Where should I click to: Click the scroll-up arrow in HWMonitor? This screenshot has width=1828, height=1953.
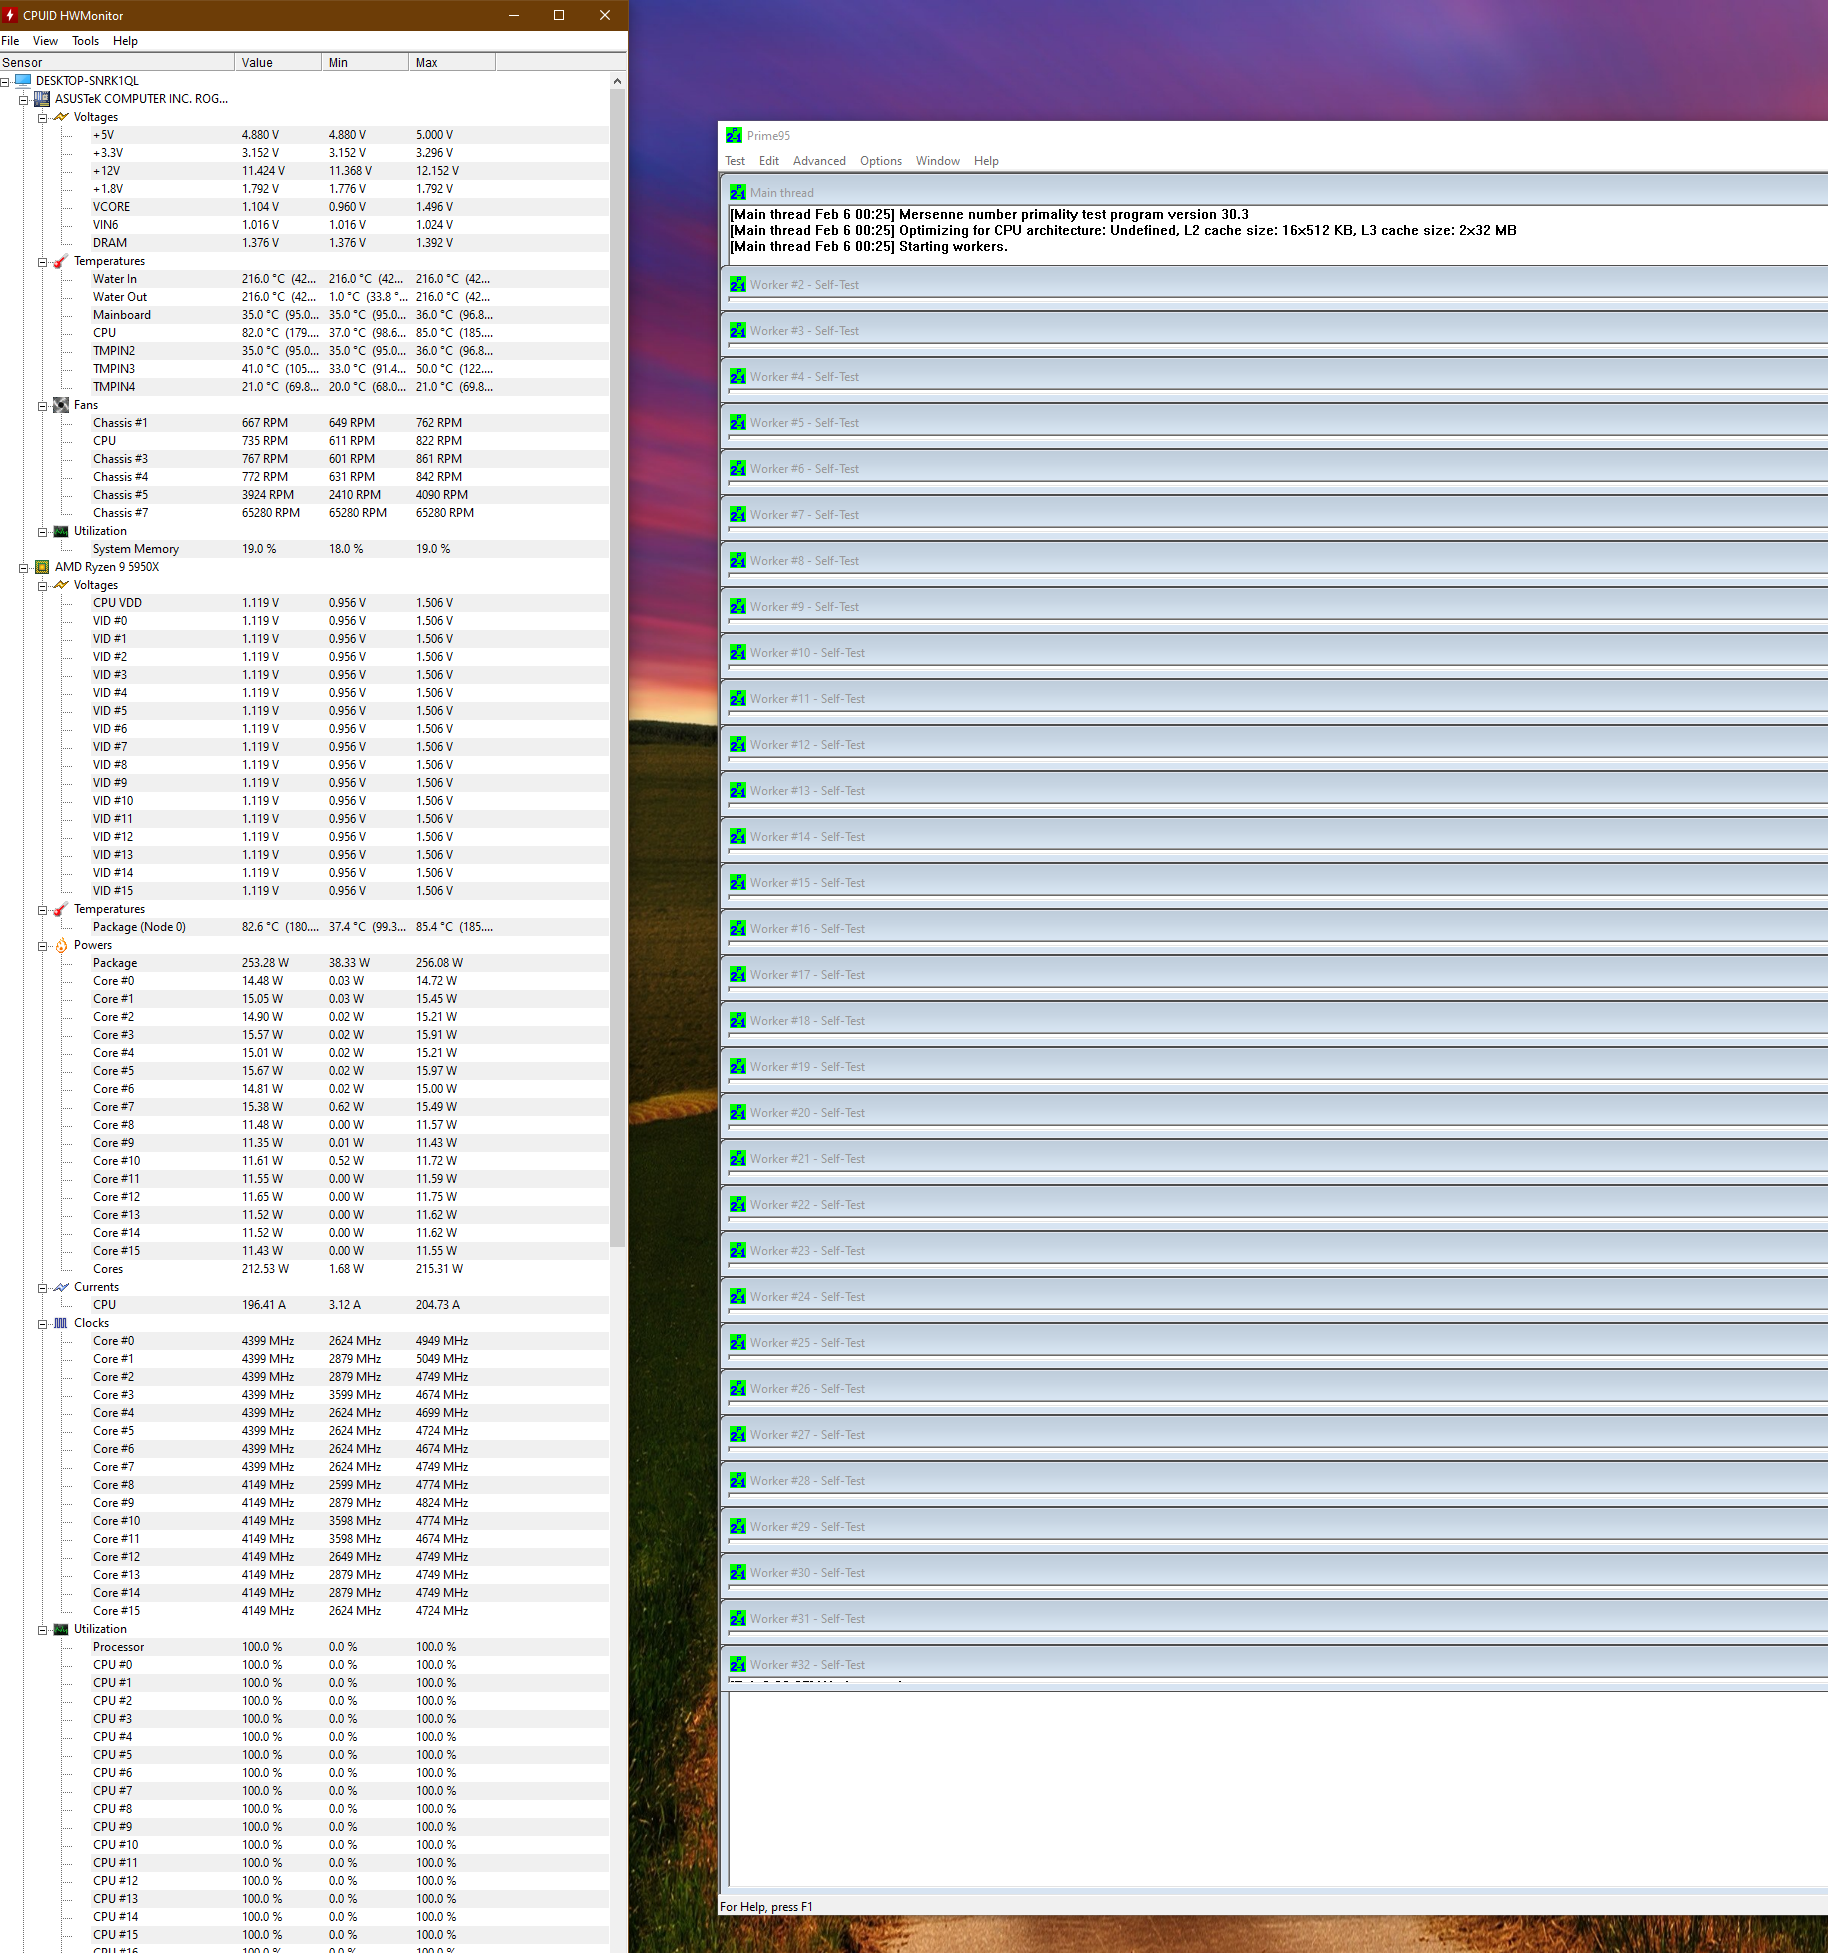(617, 81)
